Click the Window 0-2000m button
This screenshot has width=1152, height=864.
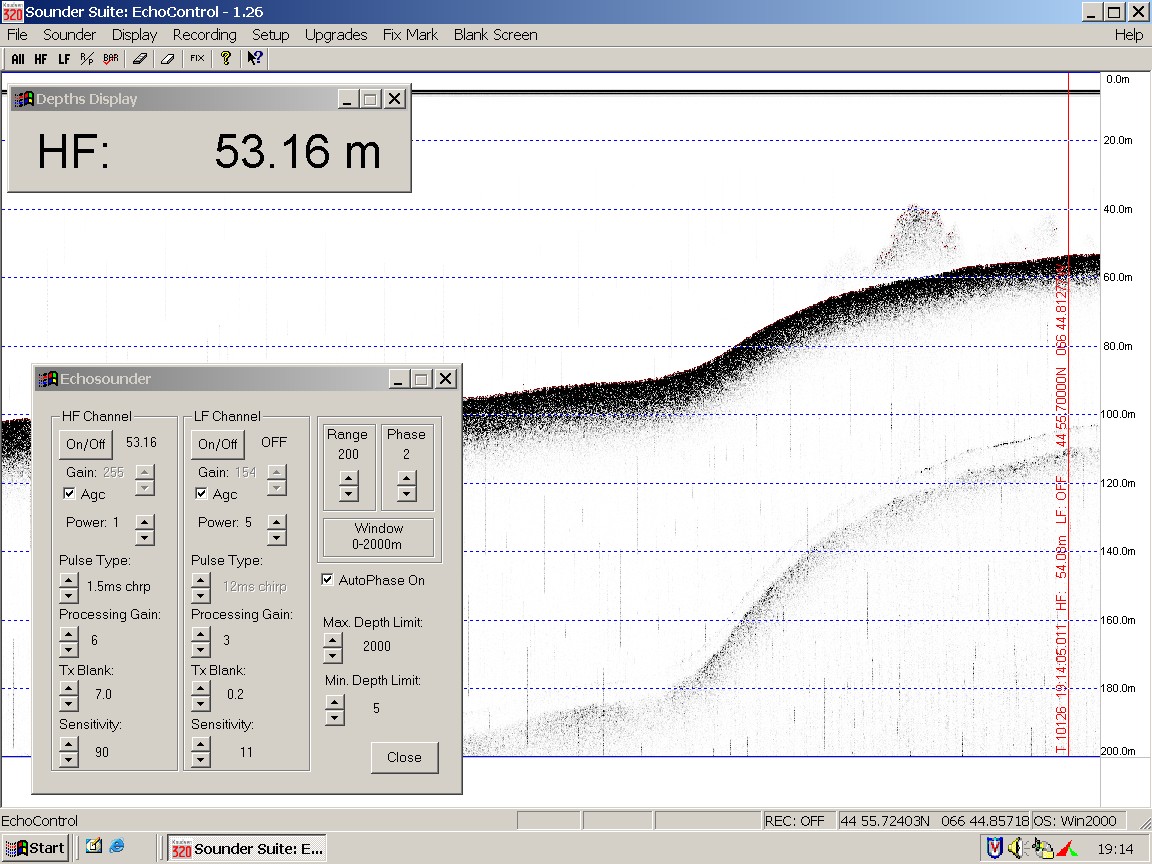pyautogui.click(x=379, y=536)
